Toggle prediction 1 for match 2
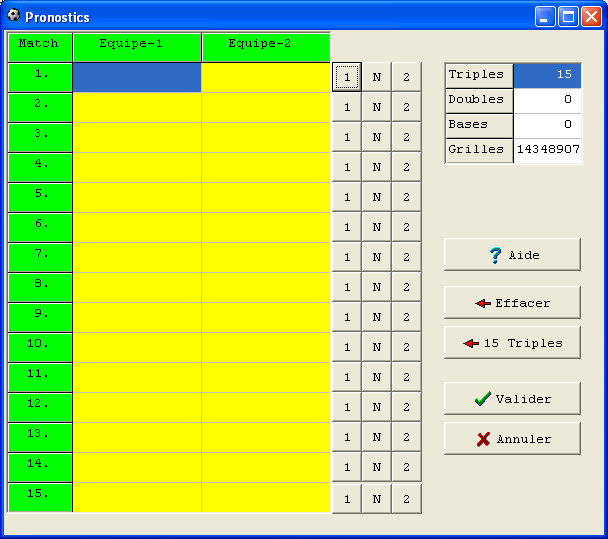608x539 pixels. tap(347, 107)
